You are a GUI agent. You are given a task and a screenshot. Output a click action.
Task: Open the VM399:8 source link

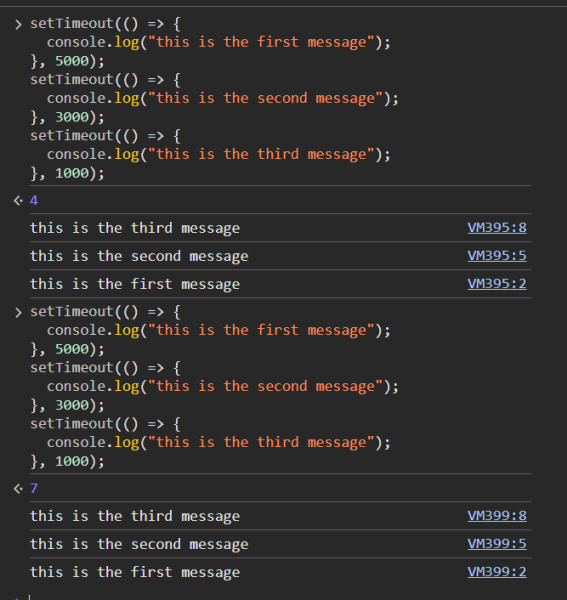pyautogui.click(x=497, y=516)
